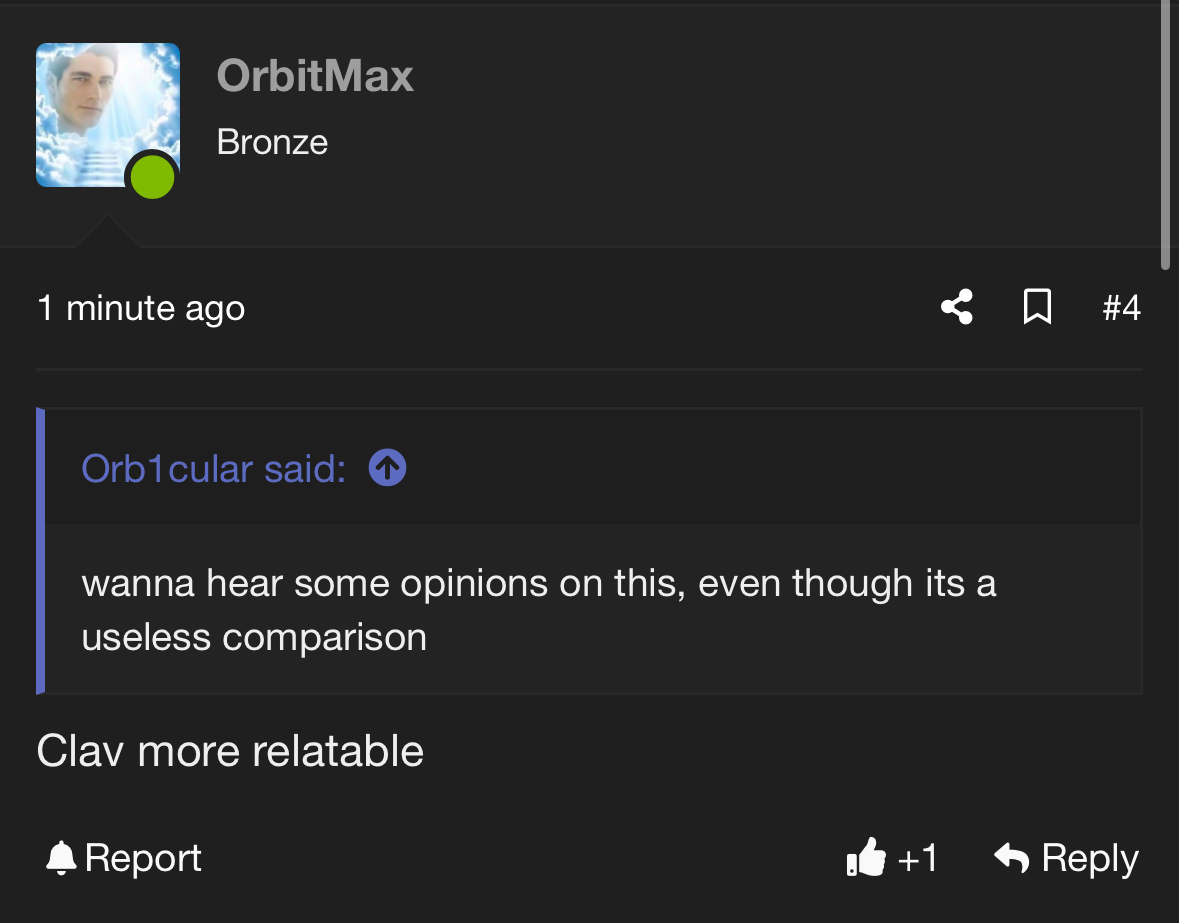Bookmark this post with the bookmark icon
This screenshot has width=1179, height=923.
tap(1038, 307)
